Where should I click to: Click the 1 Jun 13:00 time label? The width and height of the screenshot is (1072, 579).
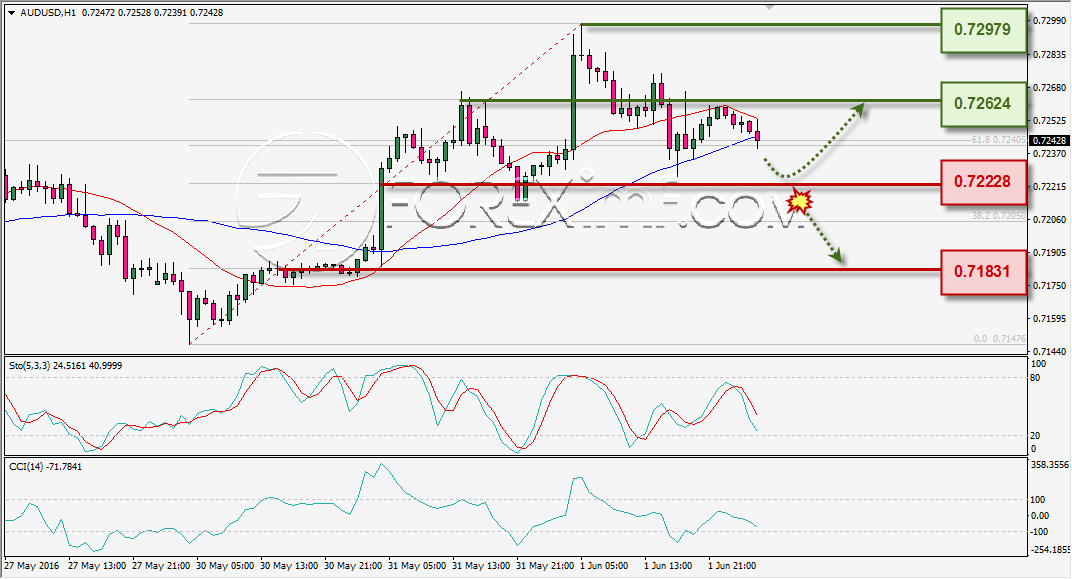[x=669, y=566]
